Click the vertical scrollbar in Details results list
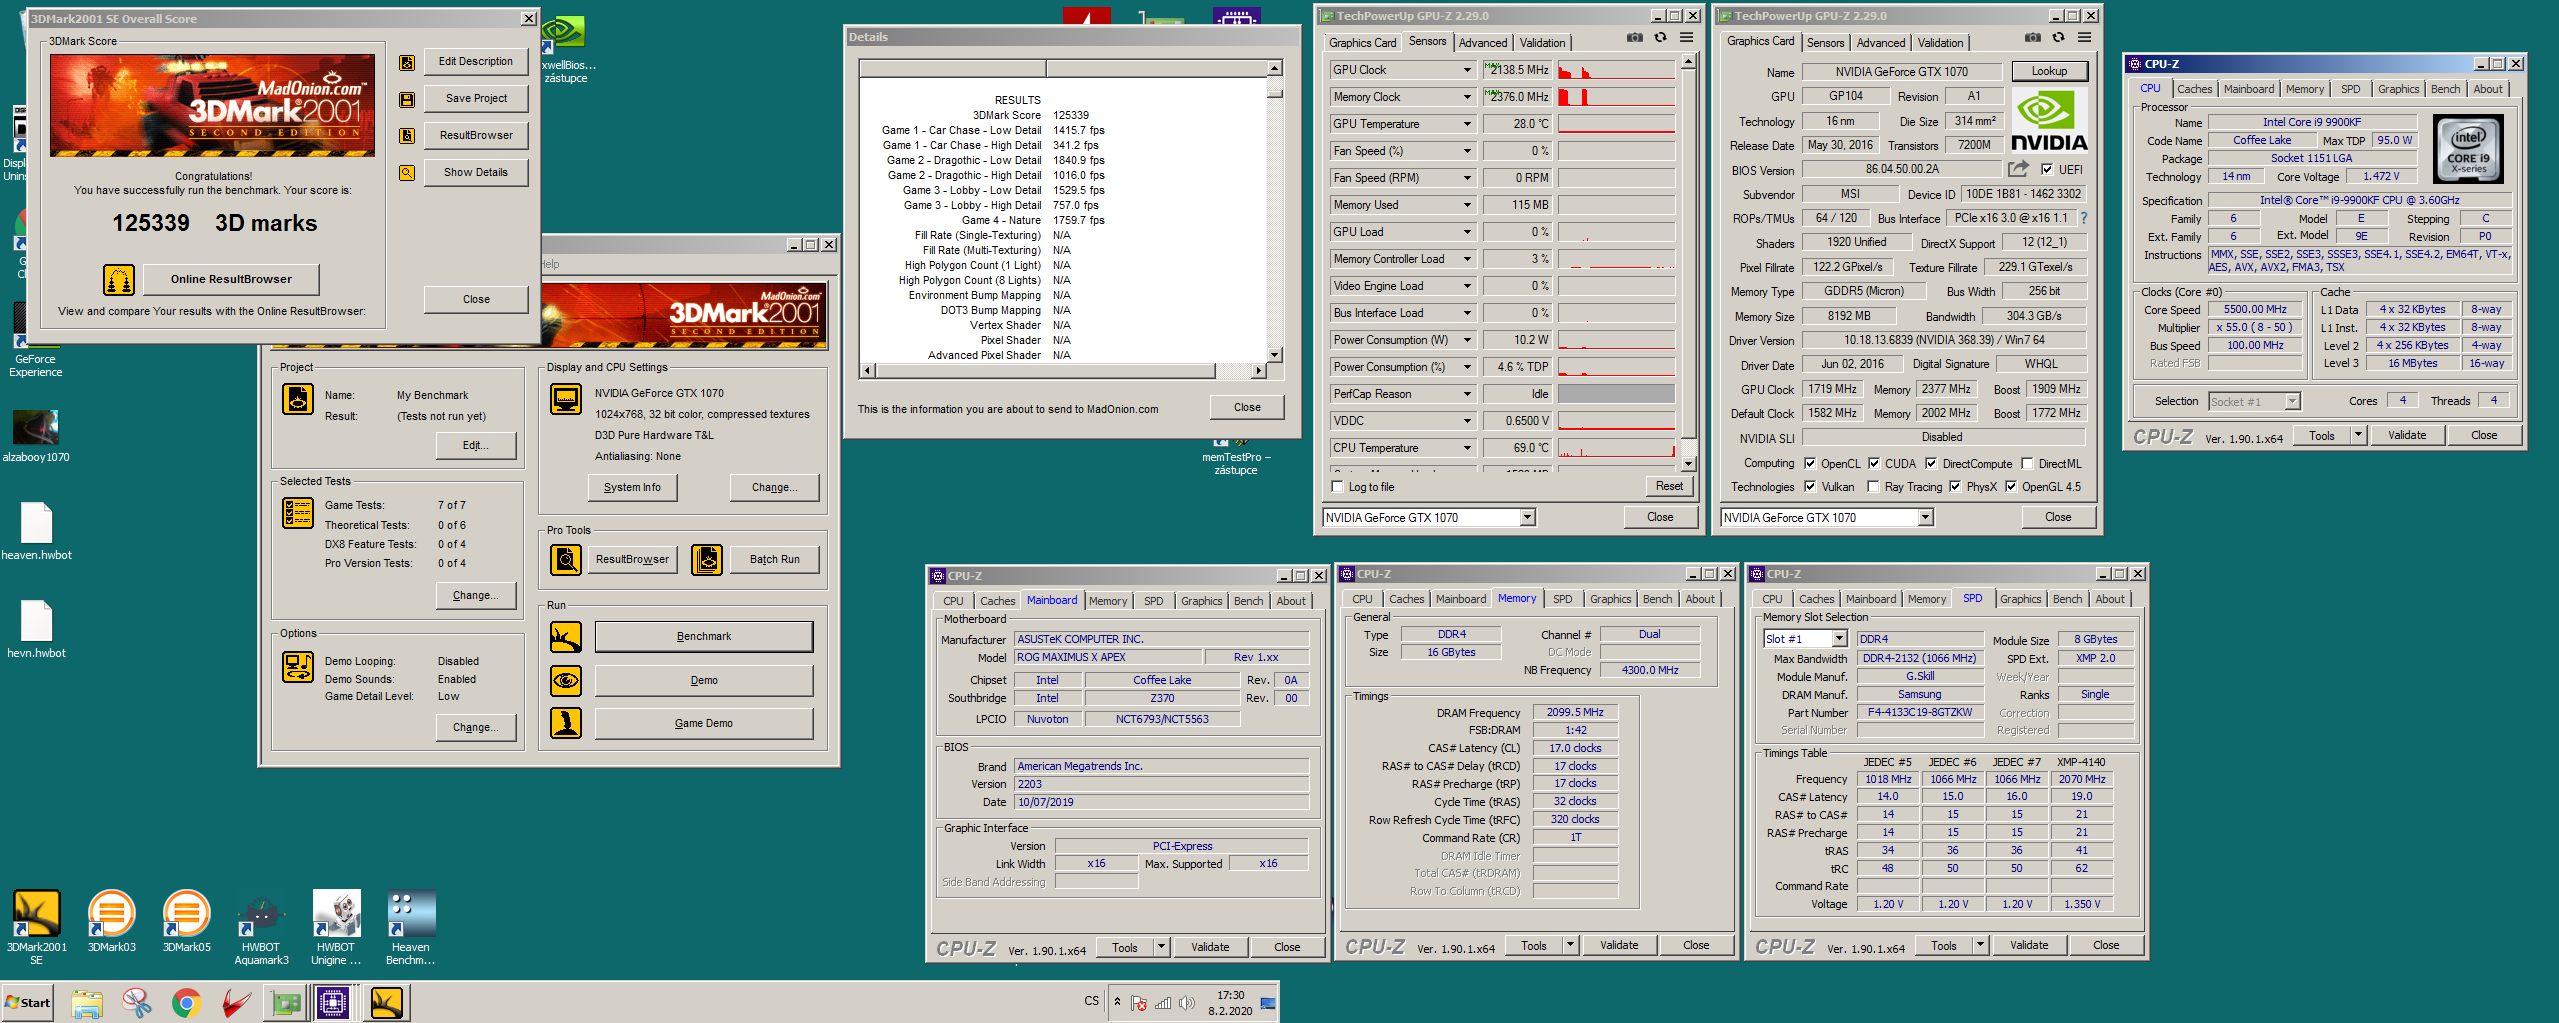This screenshot has height=1023, width=2559. click(x=1274, y=211)
